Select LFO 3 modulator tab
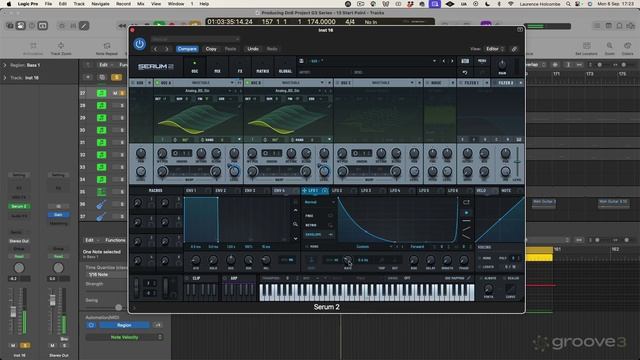The width and height of the screenshot is (640, 360). click(x=366, y=191)
